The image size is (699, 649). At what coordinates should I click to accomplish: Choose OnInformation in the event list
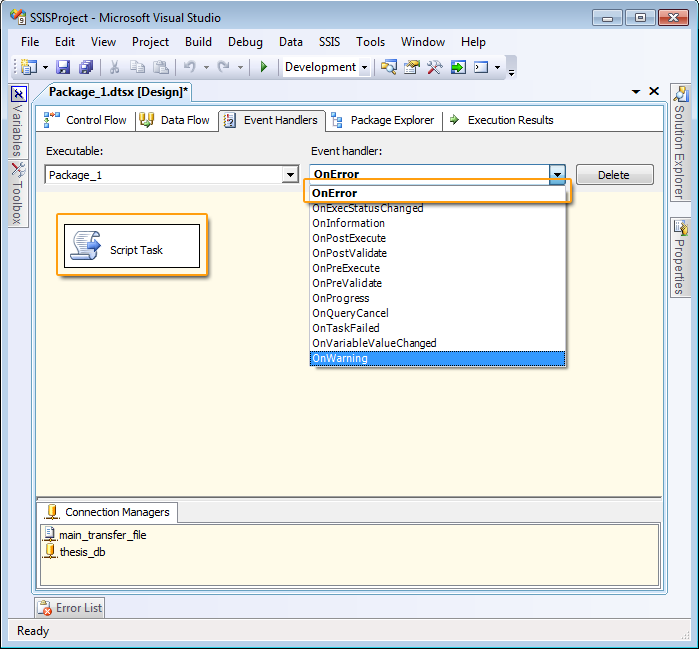click(x=437, y=223)
